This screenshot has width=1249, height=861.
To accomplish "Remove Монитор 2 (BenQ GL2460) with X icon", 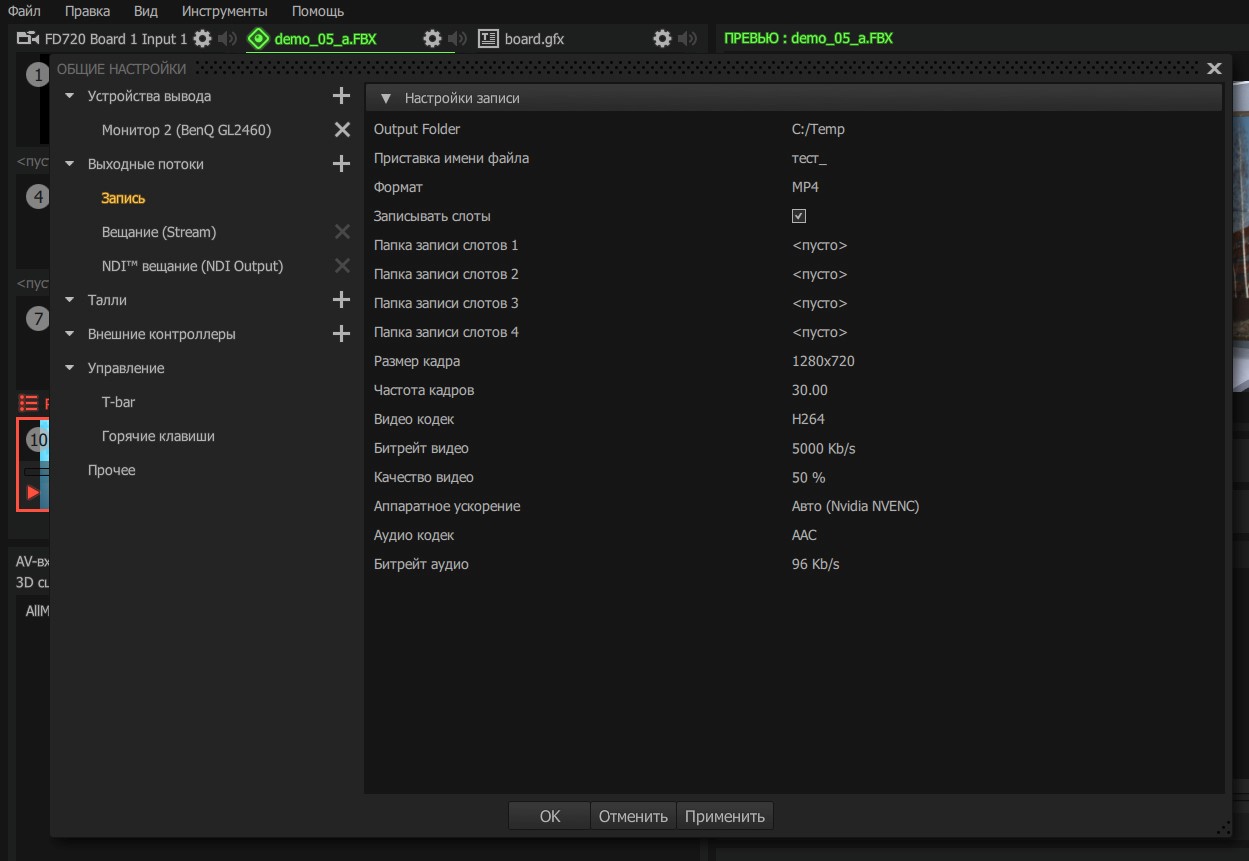I will point(342,130).
